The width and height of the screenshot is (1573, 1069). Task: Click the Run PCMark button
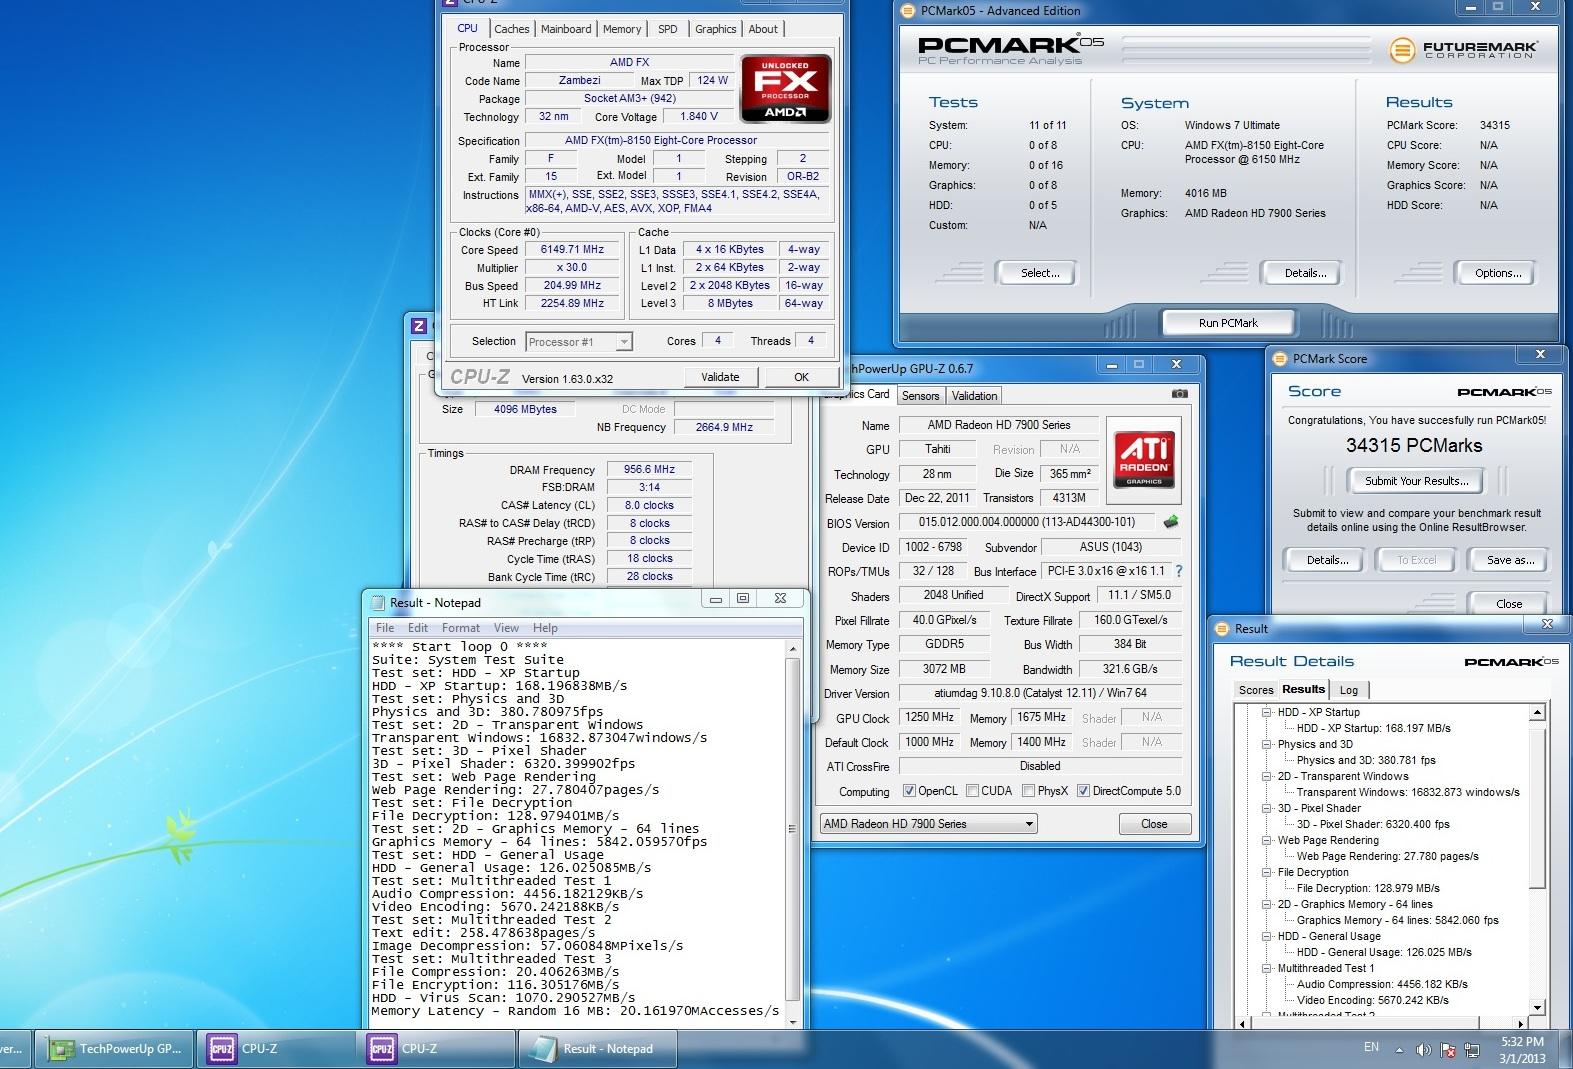(1228, 323)
